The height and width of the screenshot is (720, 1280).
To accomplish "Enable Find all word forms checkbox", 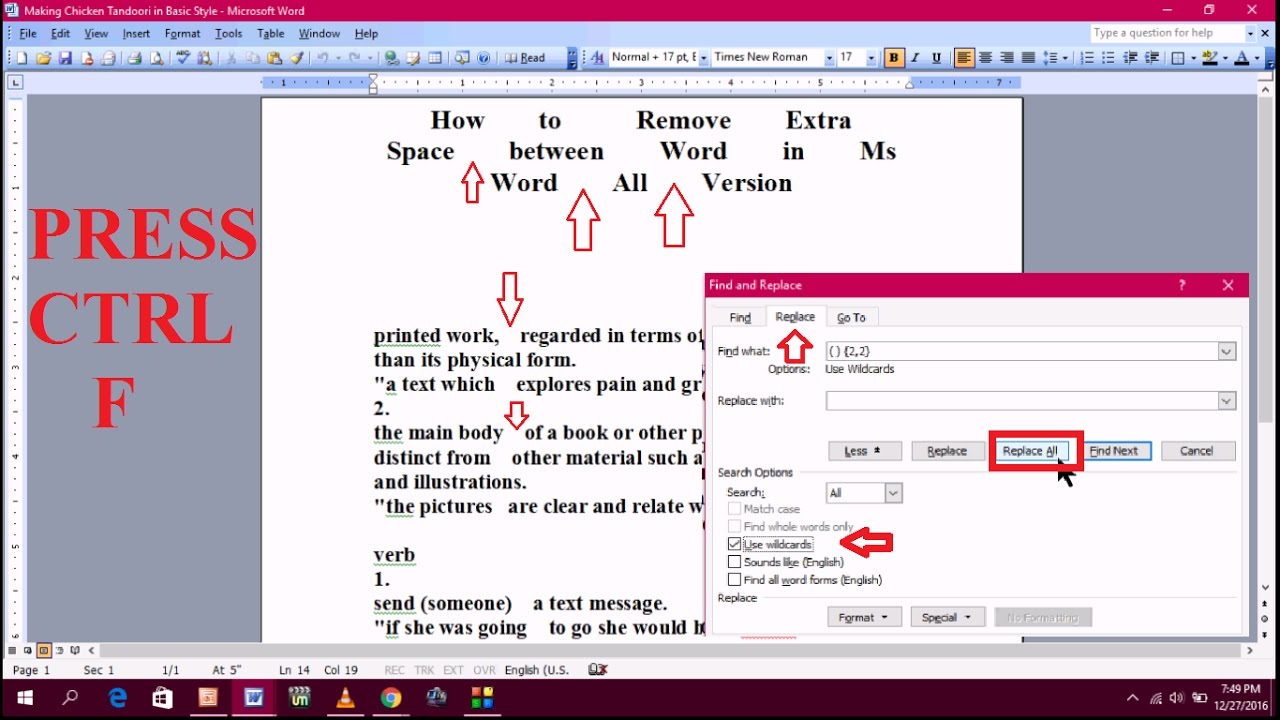I will tap(735, 580).
